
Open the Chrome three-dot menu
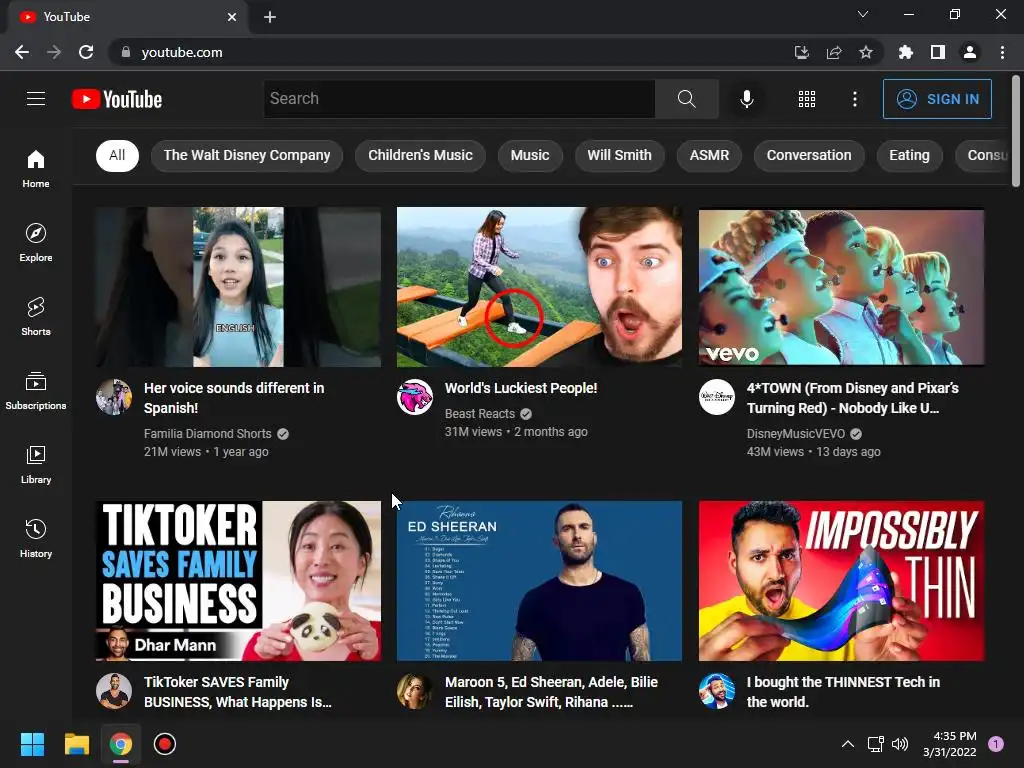click(x=1002, y=52)
